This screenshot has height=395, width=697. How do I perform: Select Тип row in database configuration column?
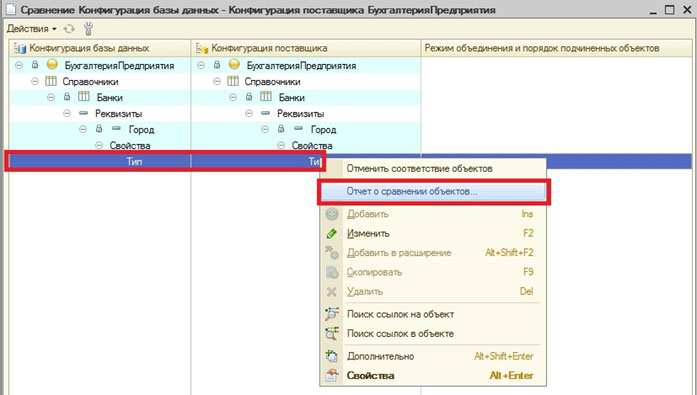click(x=100, y=162)
